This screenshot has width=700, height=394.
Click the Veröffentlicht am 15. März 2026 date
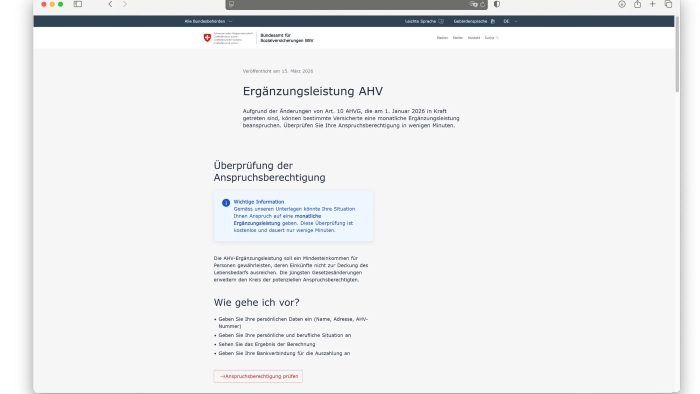278,71
